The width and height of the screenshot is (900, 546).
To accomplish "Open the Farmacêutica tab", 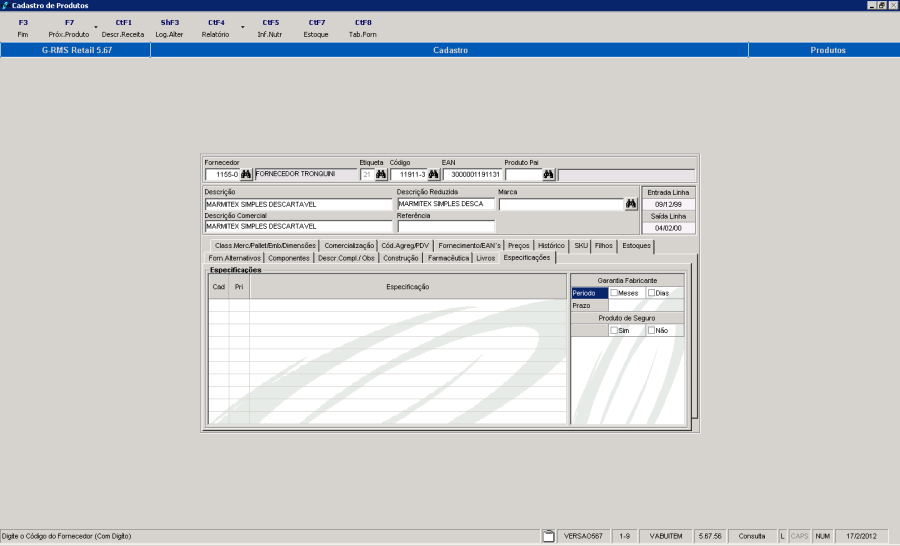I will pos(448,258).
